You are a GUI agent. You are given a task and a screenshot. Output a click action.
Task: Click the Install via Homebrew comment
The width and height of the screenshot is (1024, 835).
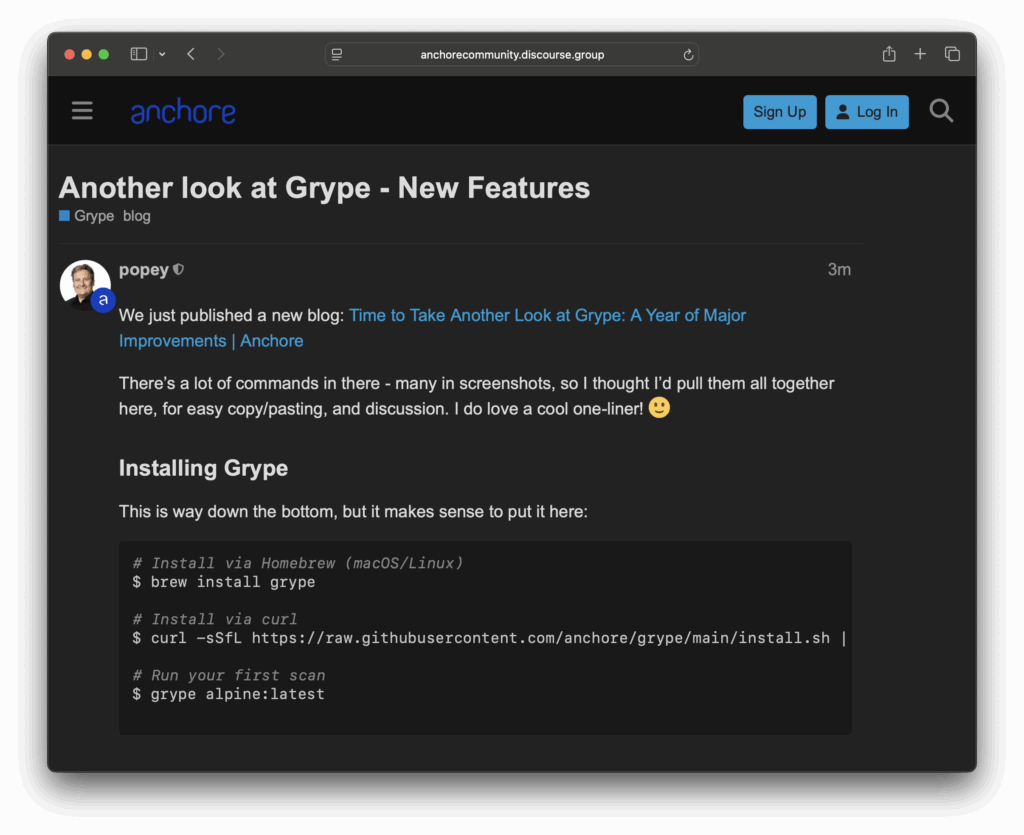(x=298, y=563)
